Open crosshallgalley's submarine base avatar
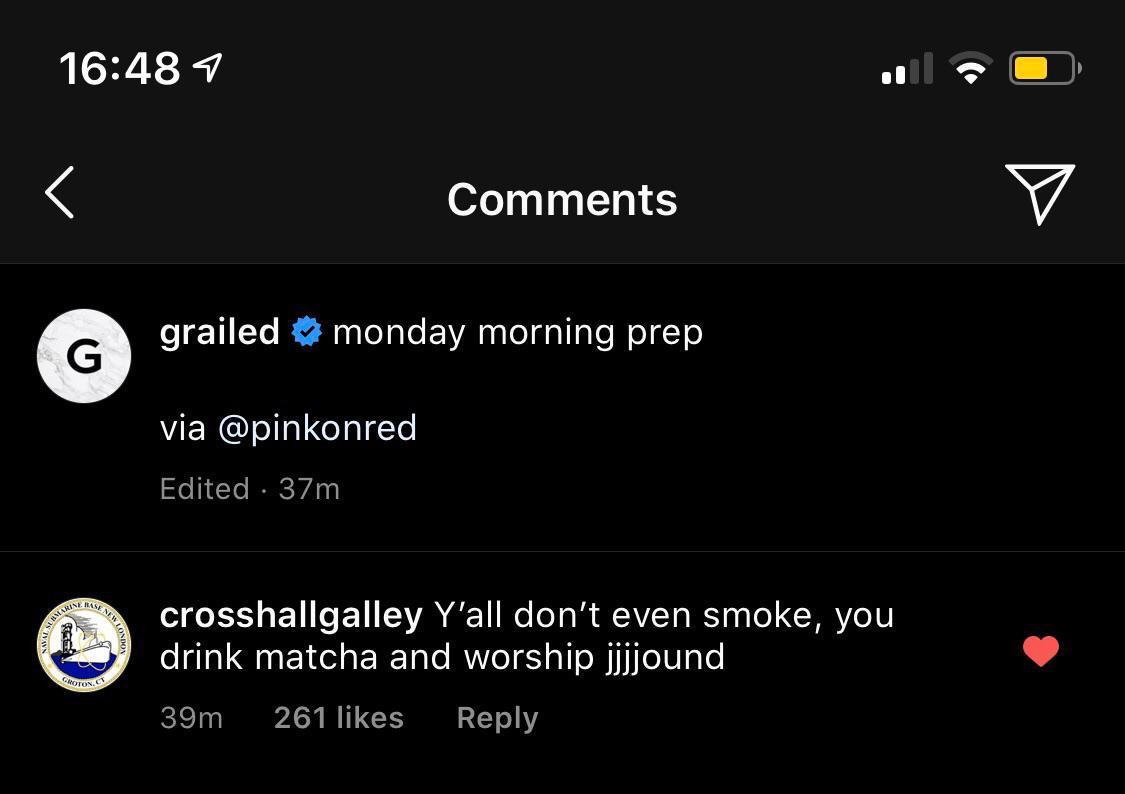The width and height of the screenshot is (1125, 794). (84, 644)
